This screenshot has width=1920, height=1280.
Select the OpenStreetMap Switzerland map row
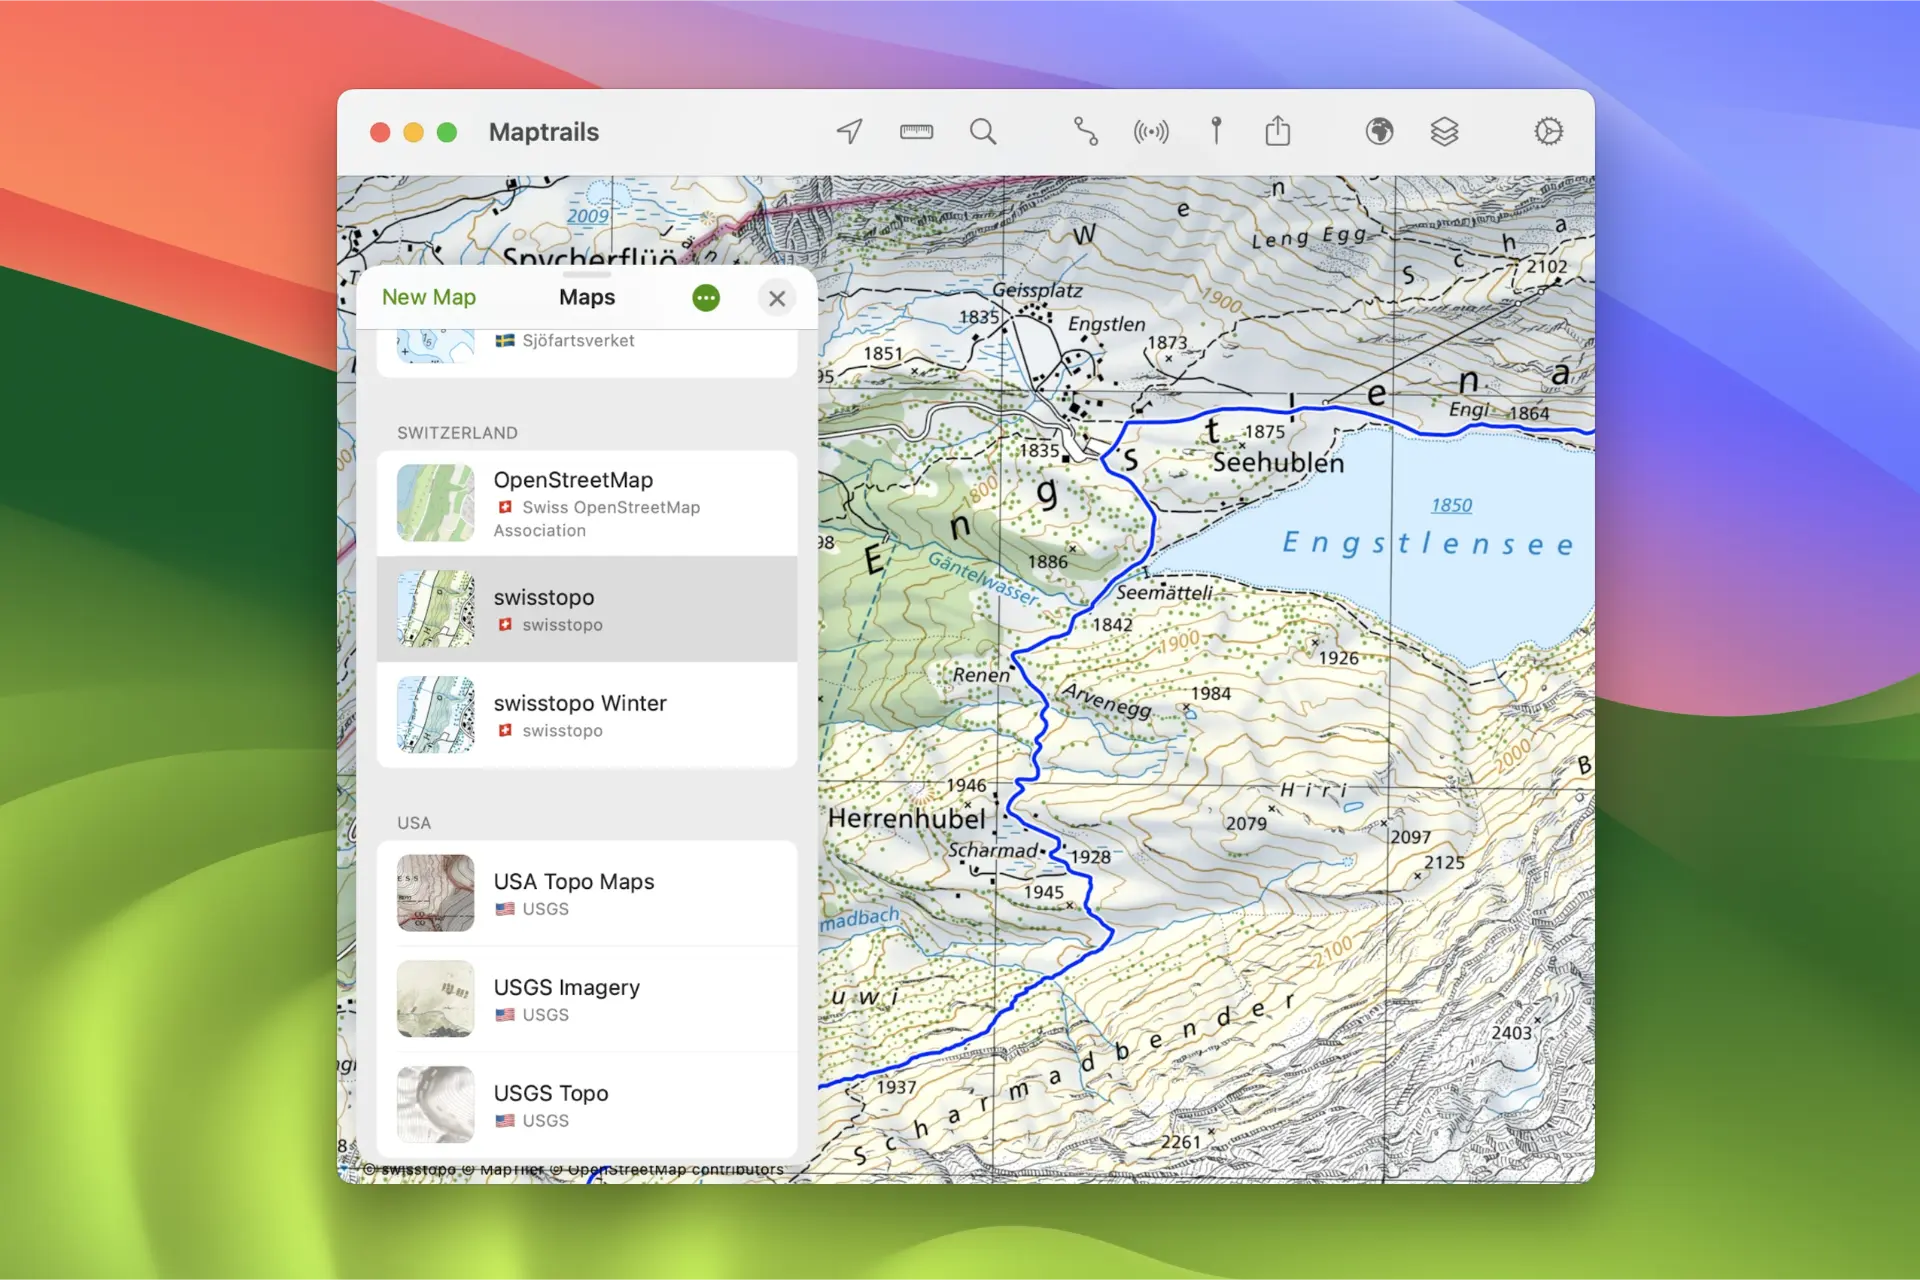(x=587, y=503)
